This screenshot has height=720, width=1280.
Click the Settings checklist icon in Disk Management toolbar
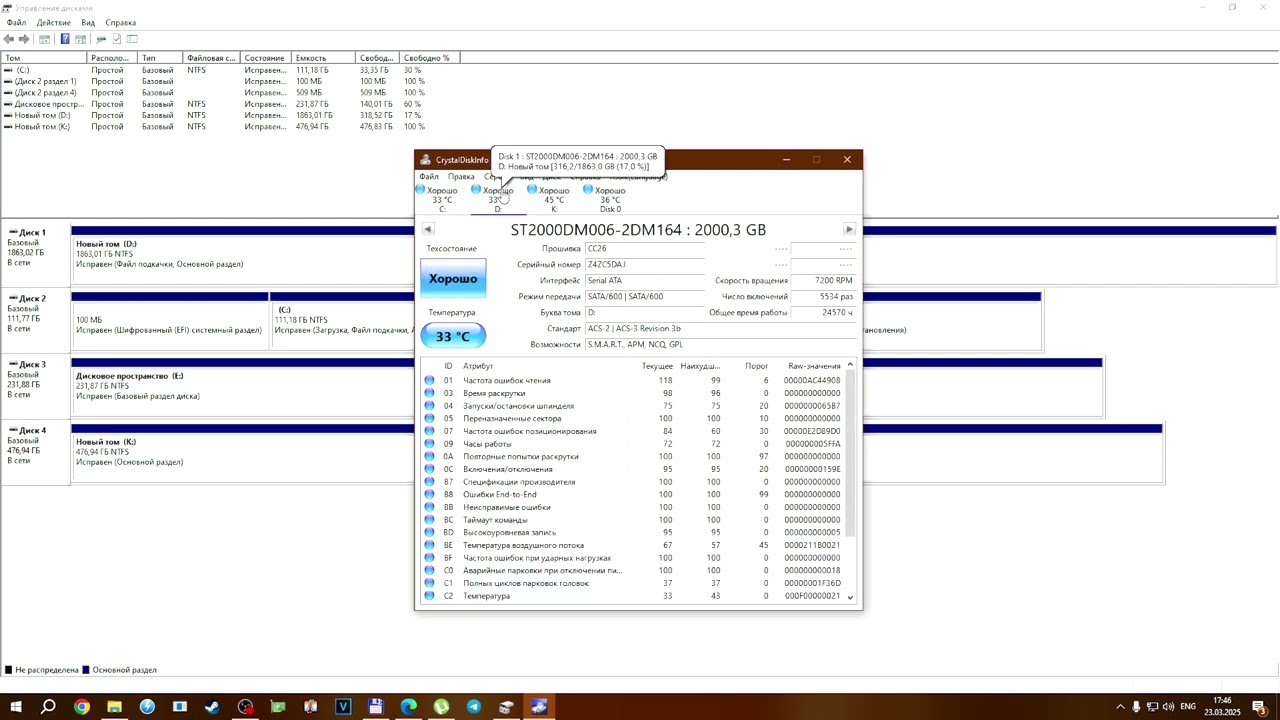click(116, 39)
